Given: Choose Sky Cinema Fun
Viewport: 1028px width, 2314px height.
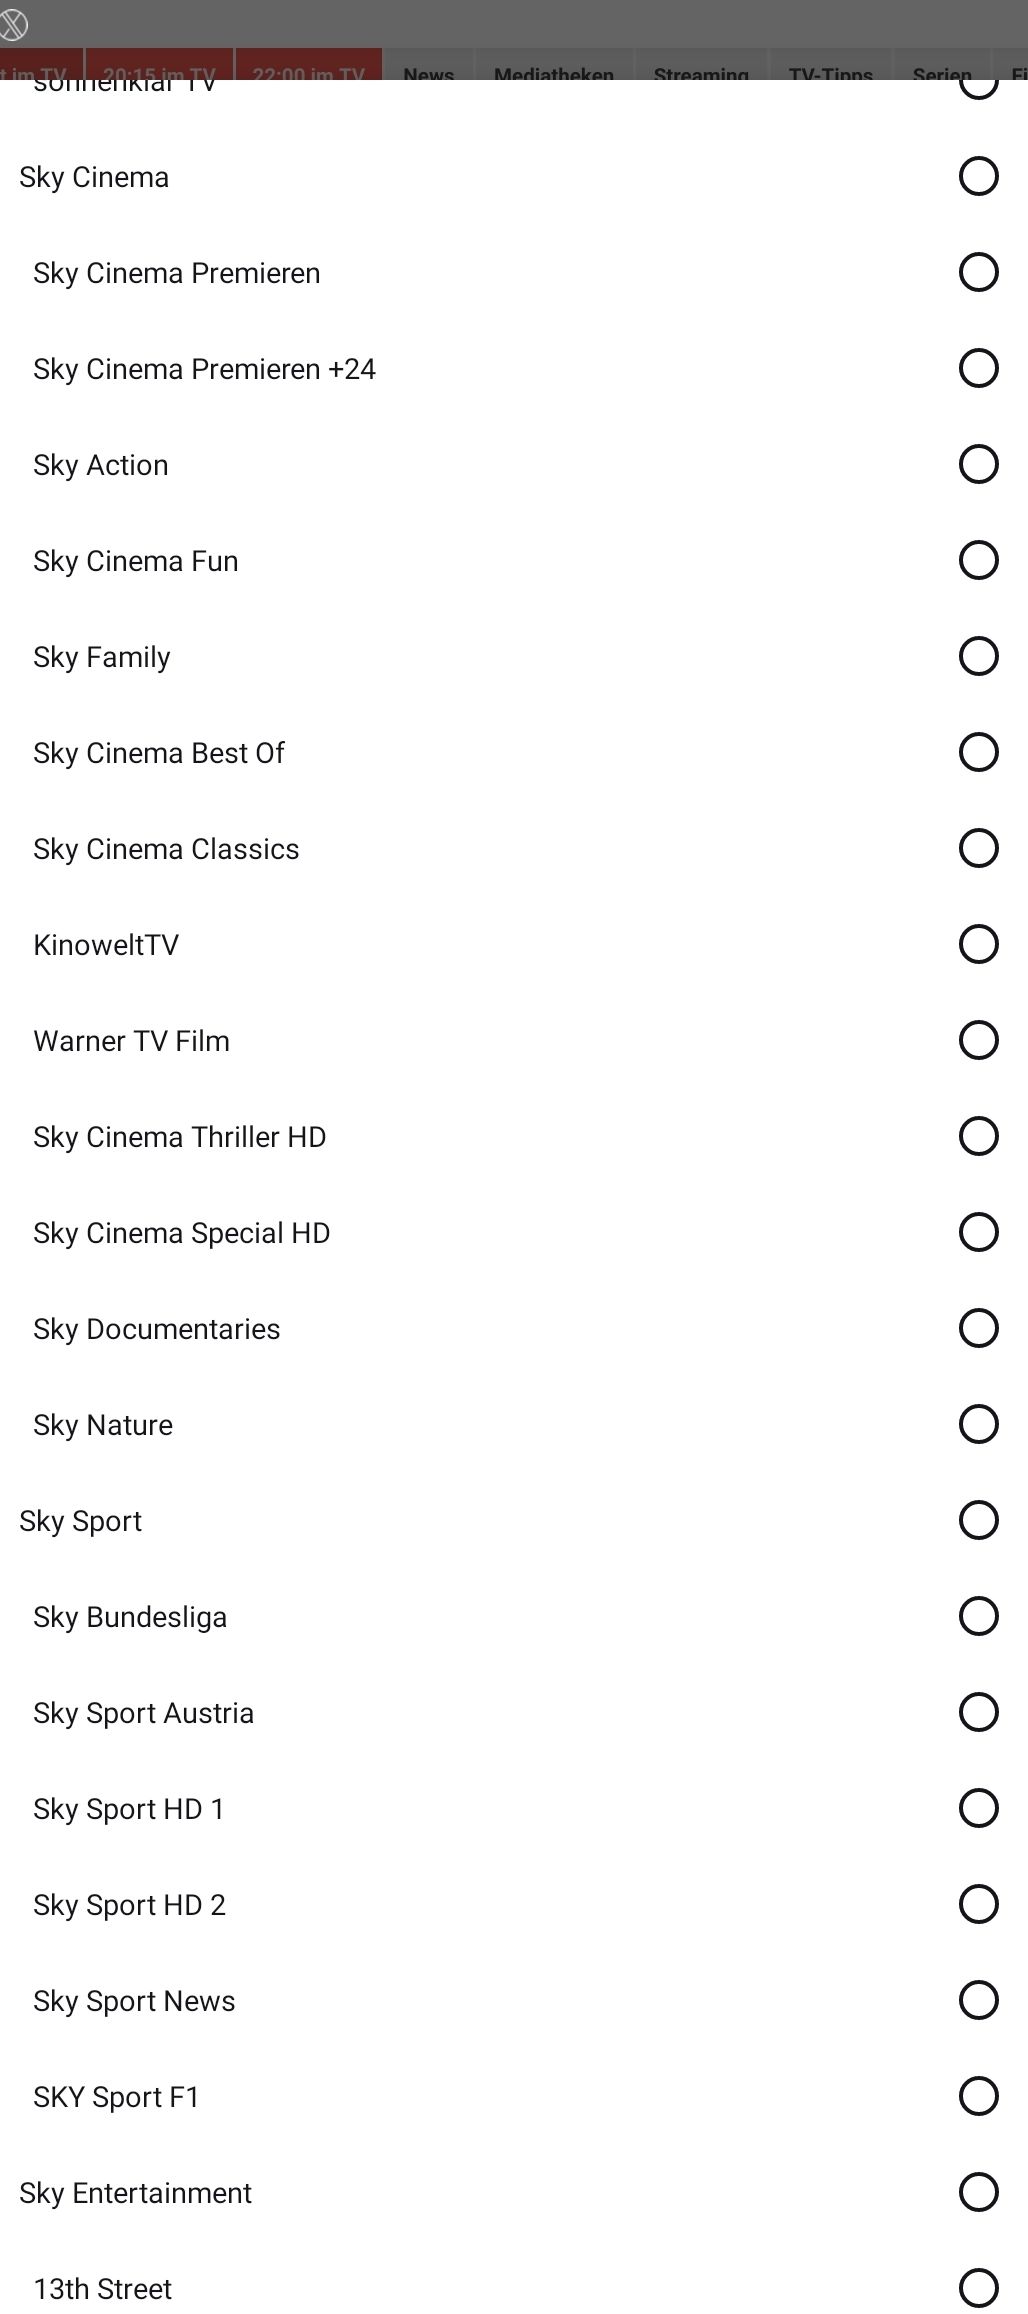Looking at the screenshot, I should point(978,560).
